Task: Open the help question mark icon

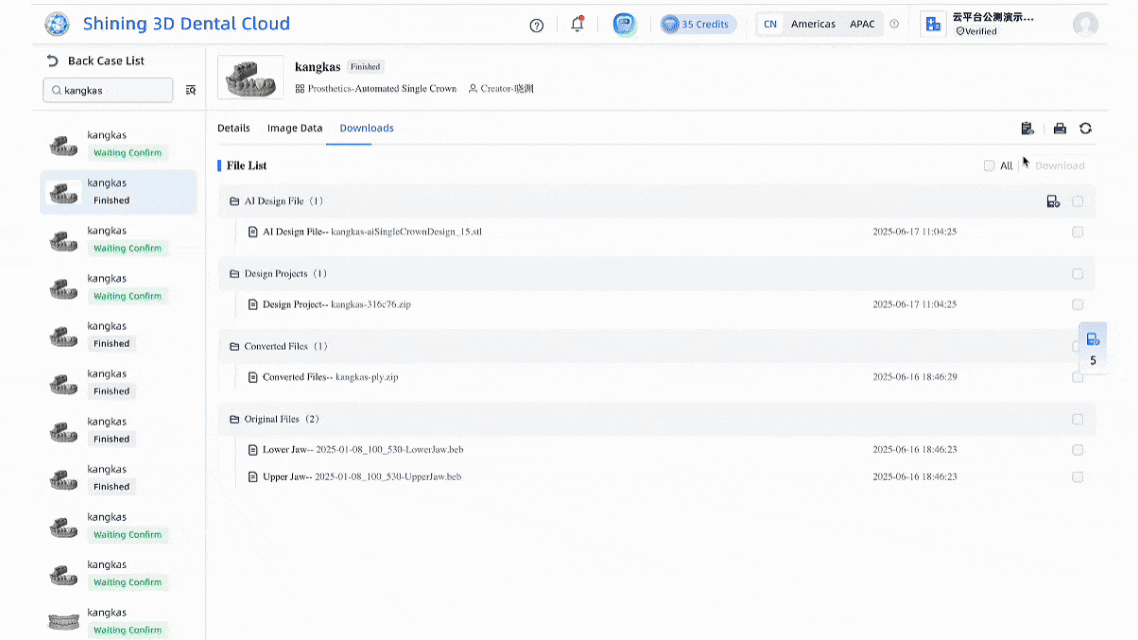Action: tap(536, 25)
